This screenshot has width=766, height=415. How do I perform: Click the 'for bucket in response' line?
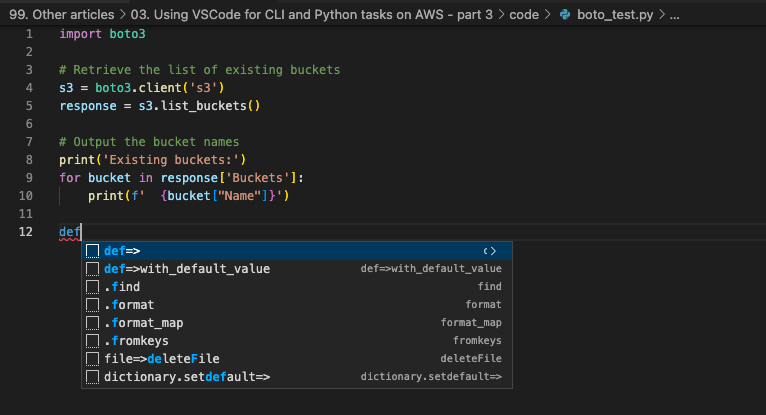pyautogui.click(x=181, y=178)
